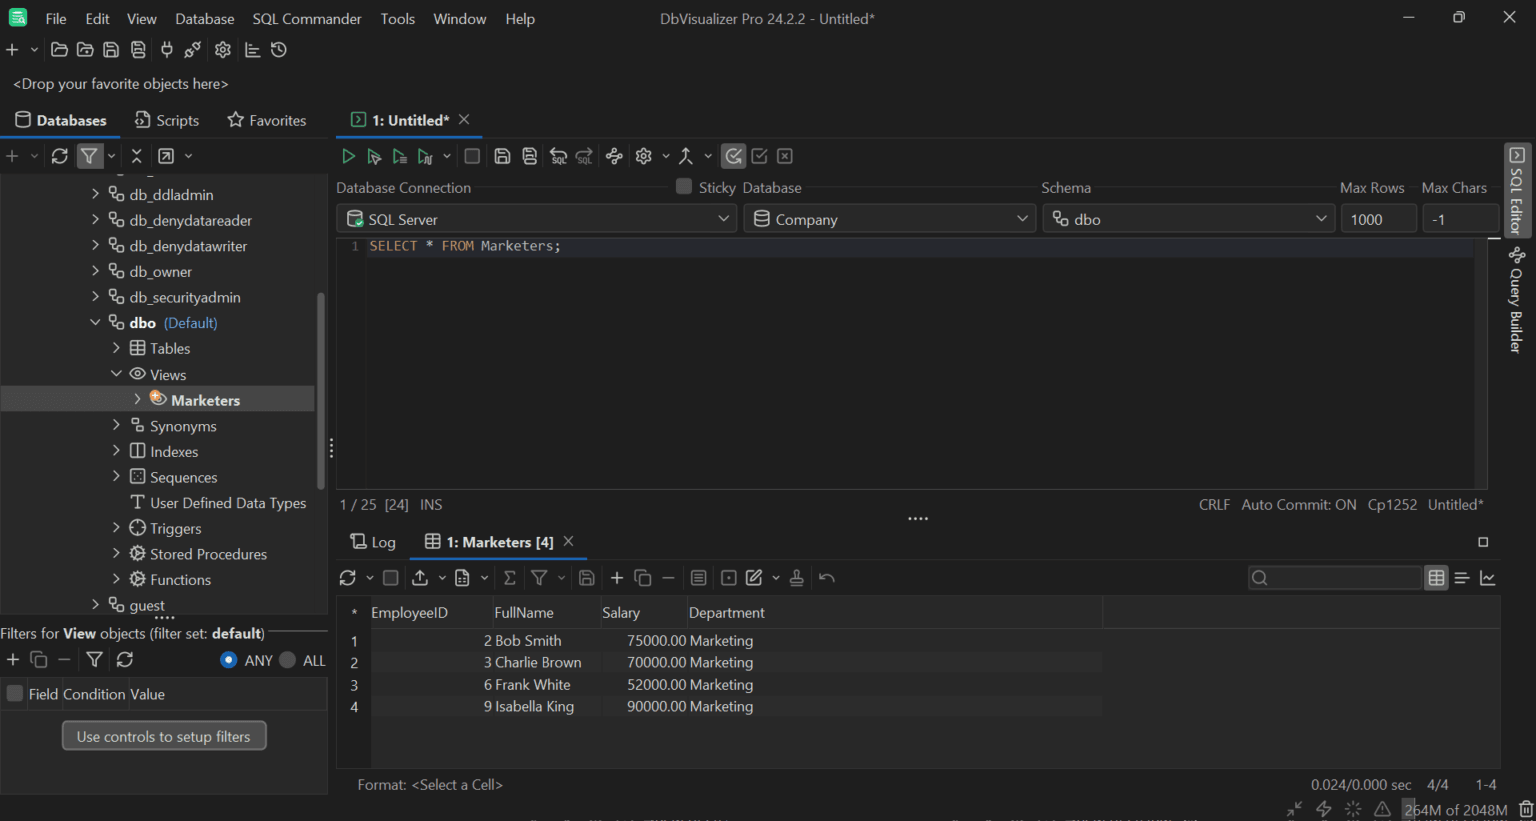1536x821 pixels.
Task: Open the Database Connection dropdown showing SQL Server
Action: coord(536,218)
